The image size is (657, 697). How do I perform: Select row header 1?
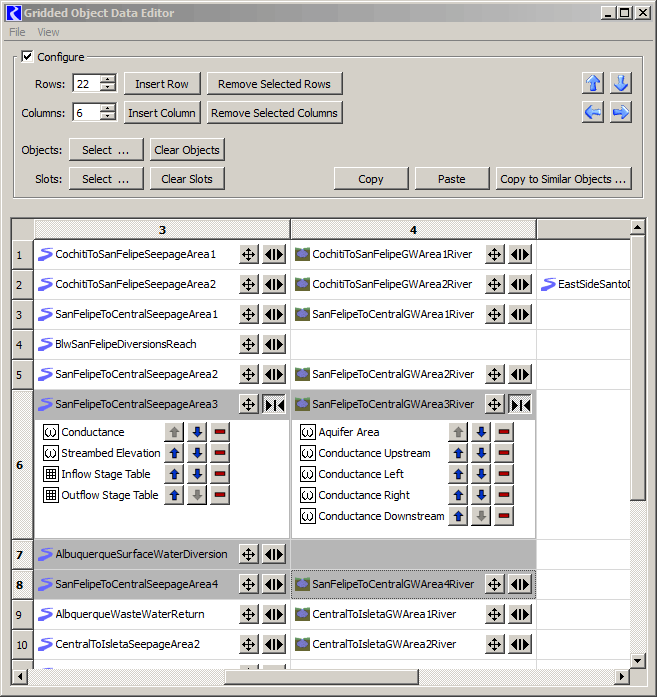coord(20,255)
